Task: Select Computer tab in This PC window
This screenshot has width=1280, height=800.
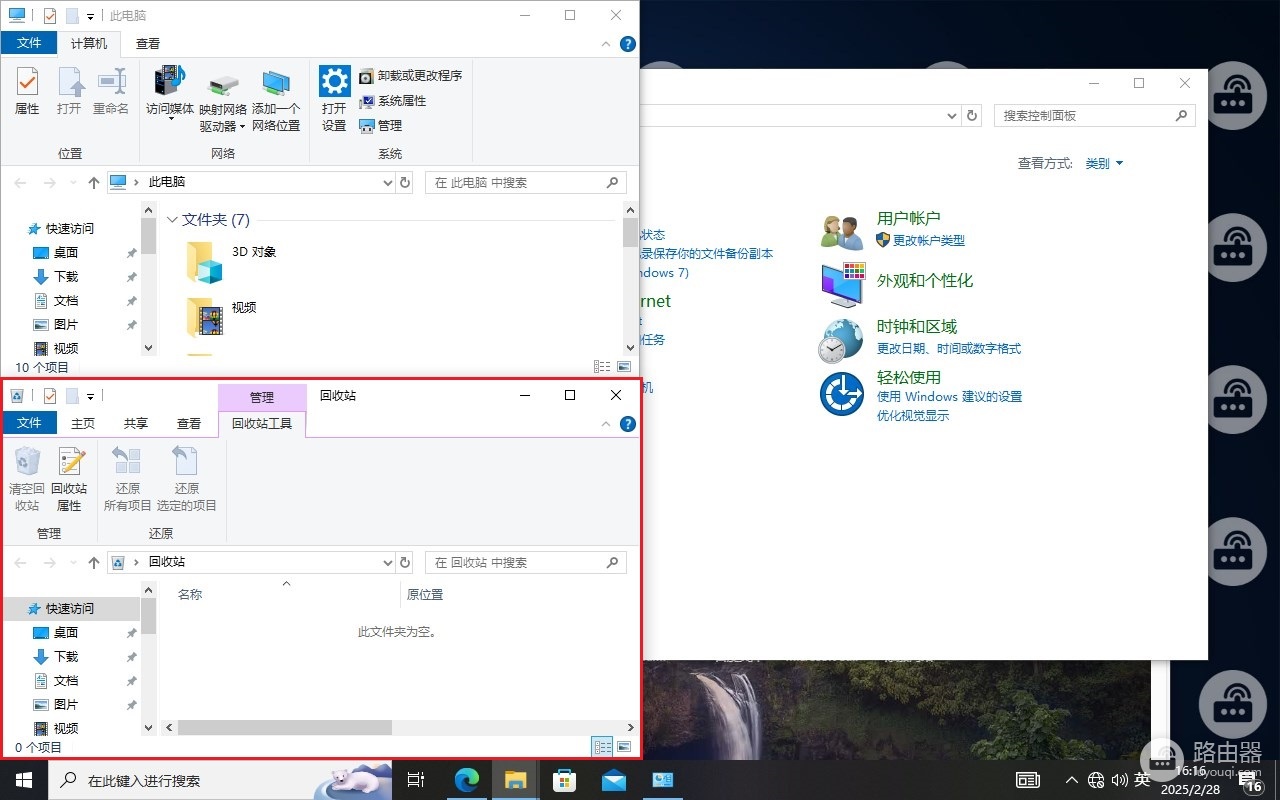Action: click(89, 43)
